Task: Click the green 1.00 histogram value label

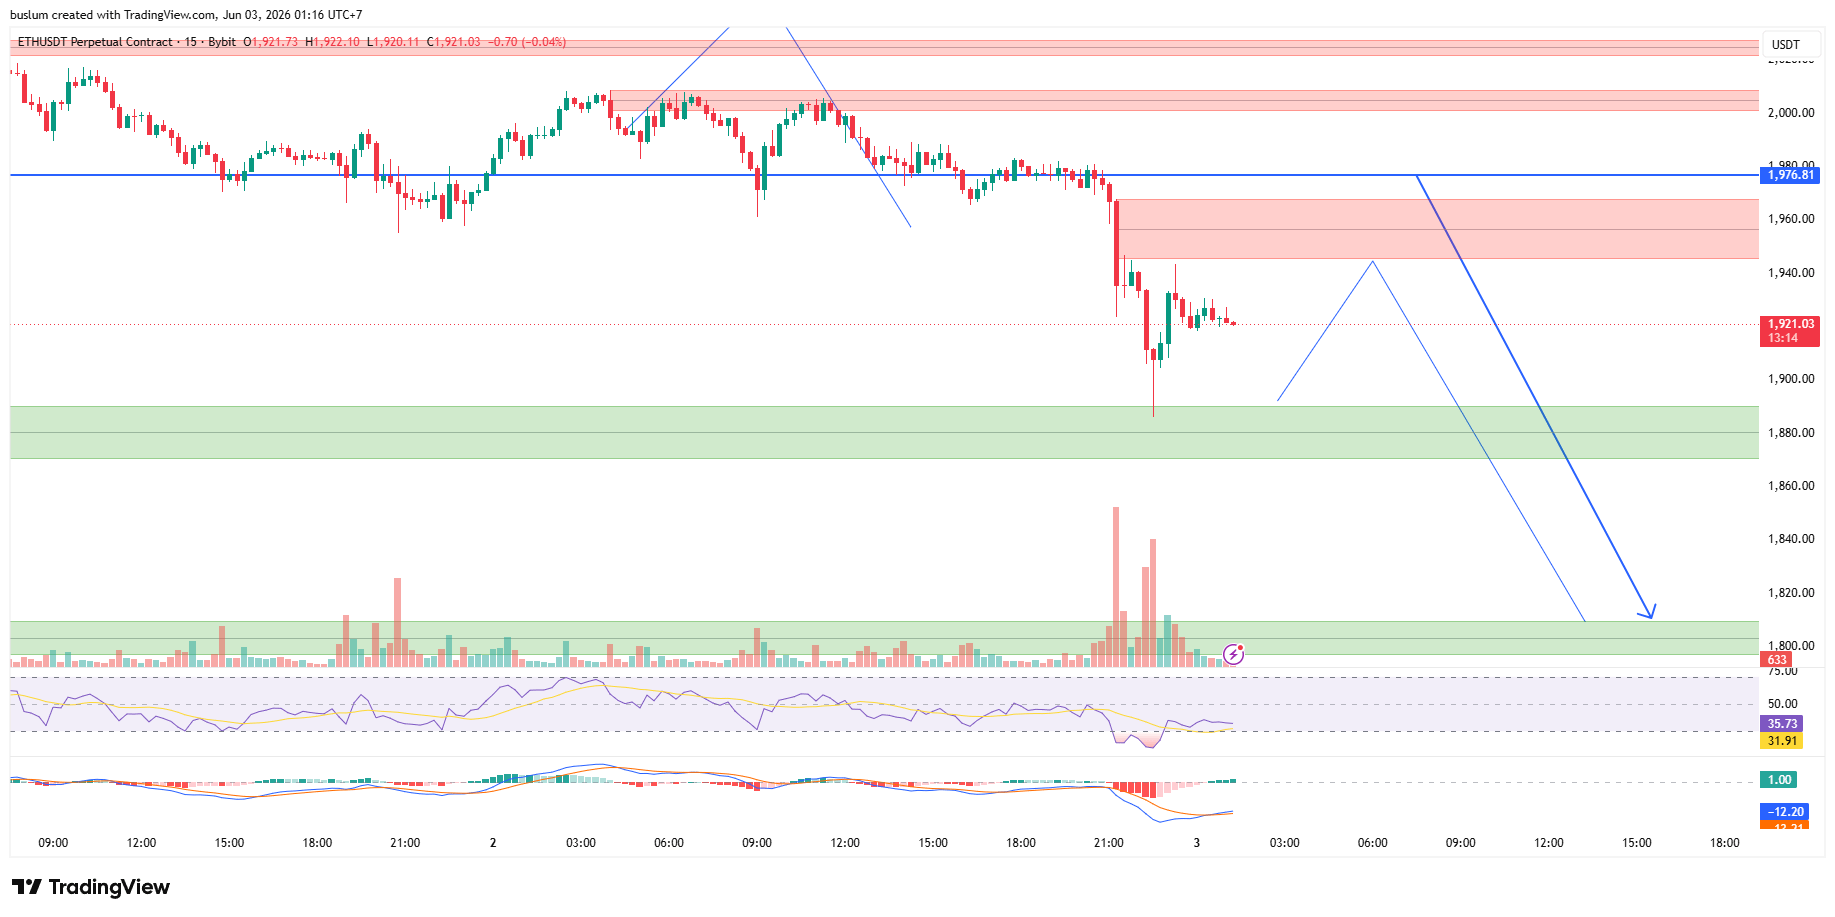Action: (1779, 780)
